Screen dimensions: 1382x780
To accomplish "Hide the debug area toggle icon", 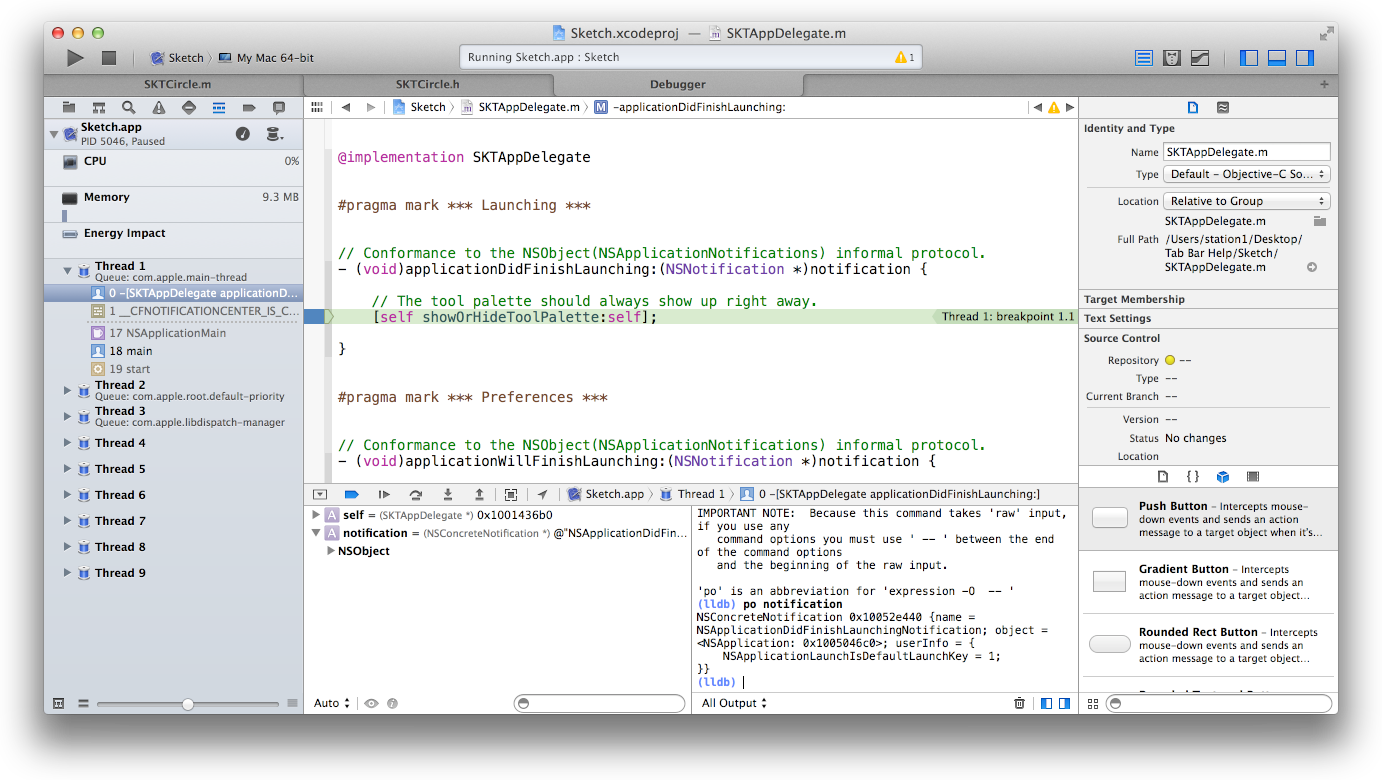I will click(x=320, y=494).
